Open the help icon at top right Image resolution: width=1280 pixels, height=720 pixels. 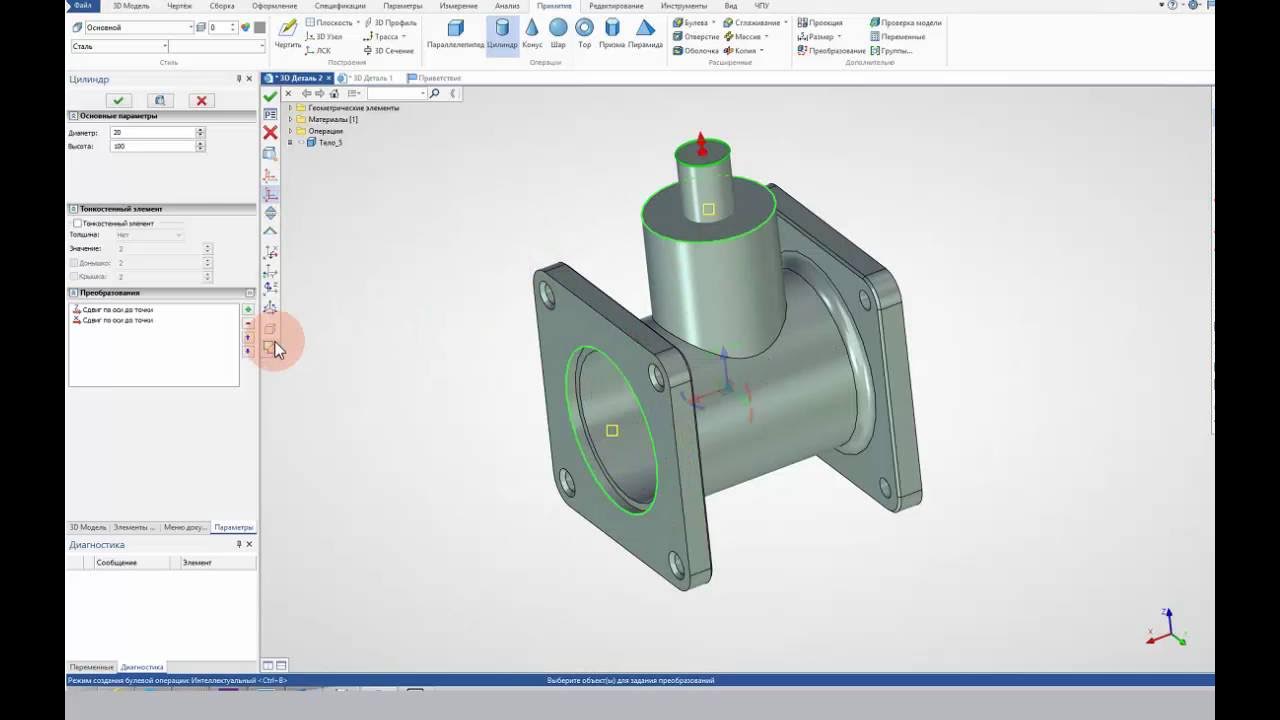pos(1173,5)
